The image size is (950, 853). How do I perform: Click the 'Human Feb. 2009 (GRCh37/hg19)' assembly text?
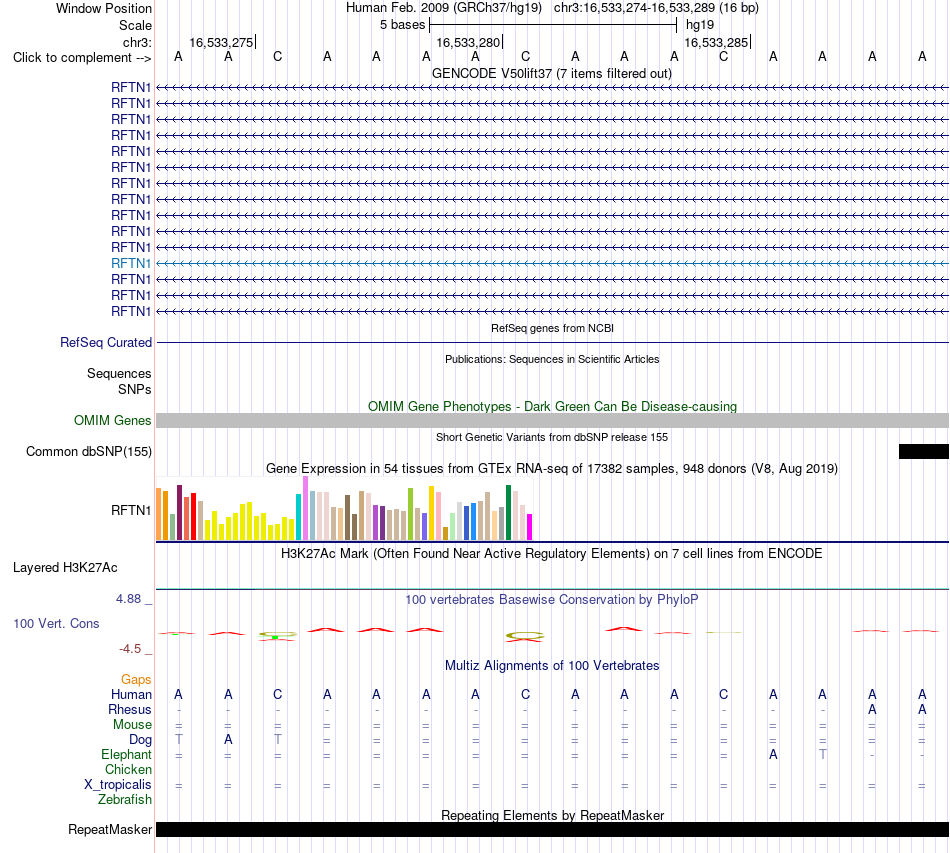(444, 8)
